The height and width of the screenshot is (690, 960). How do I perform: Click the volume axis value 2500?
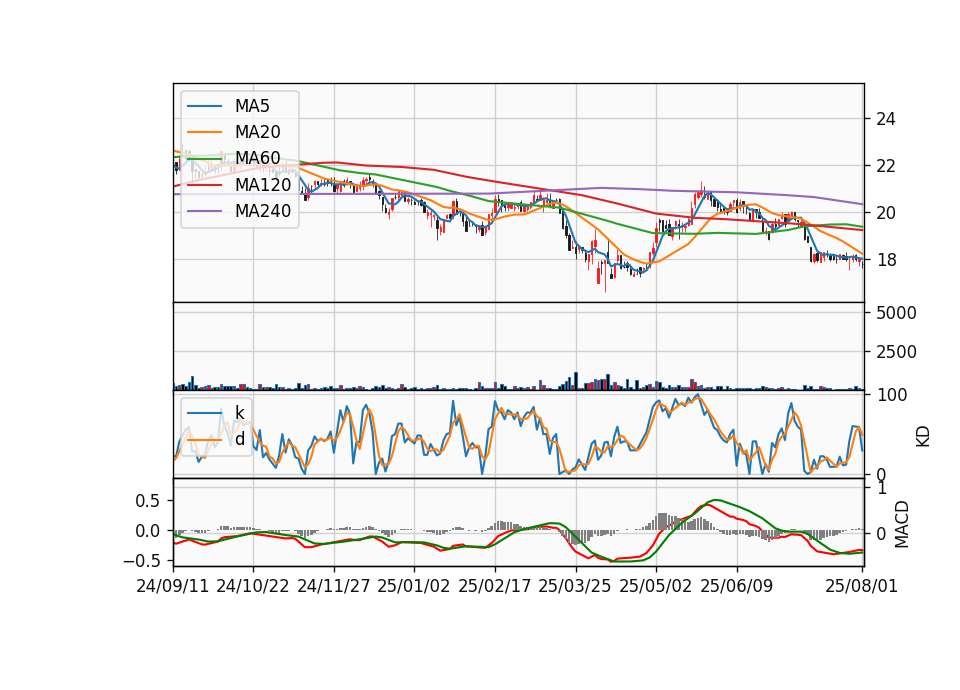896,352
